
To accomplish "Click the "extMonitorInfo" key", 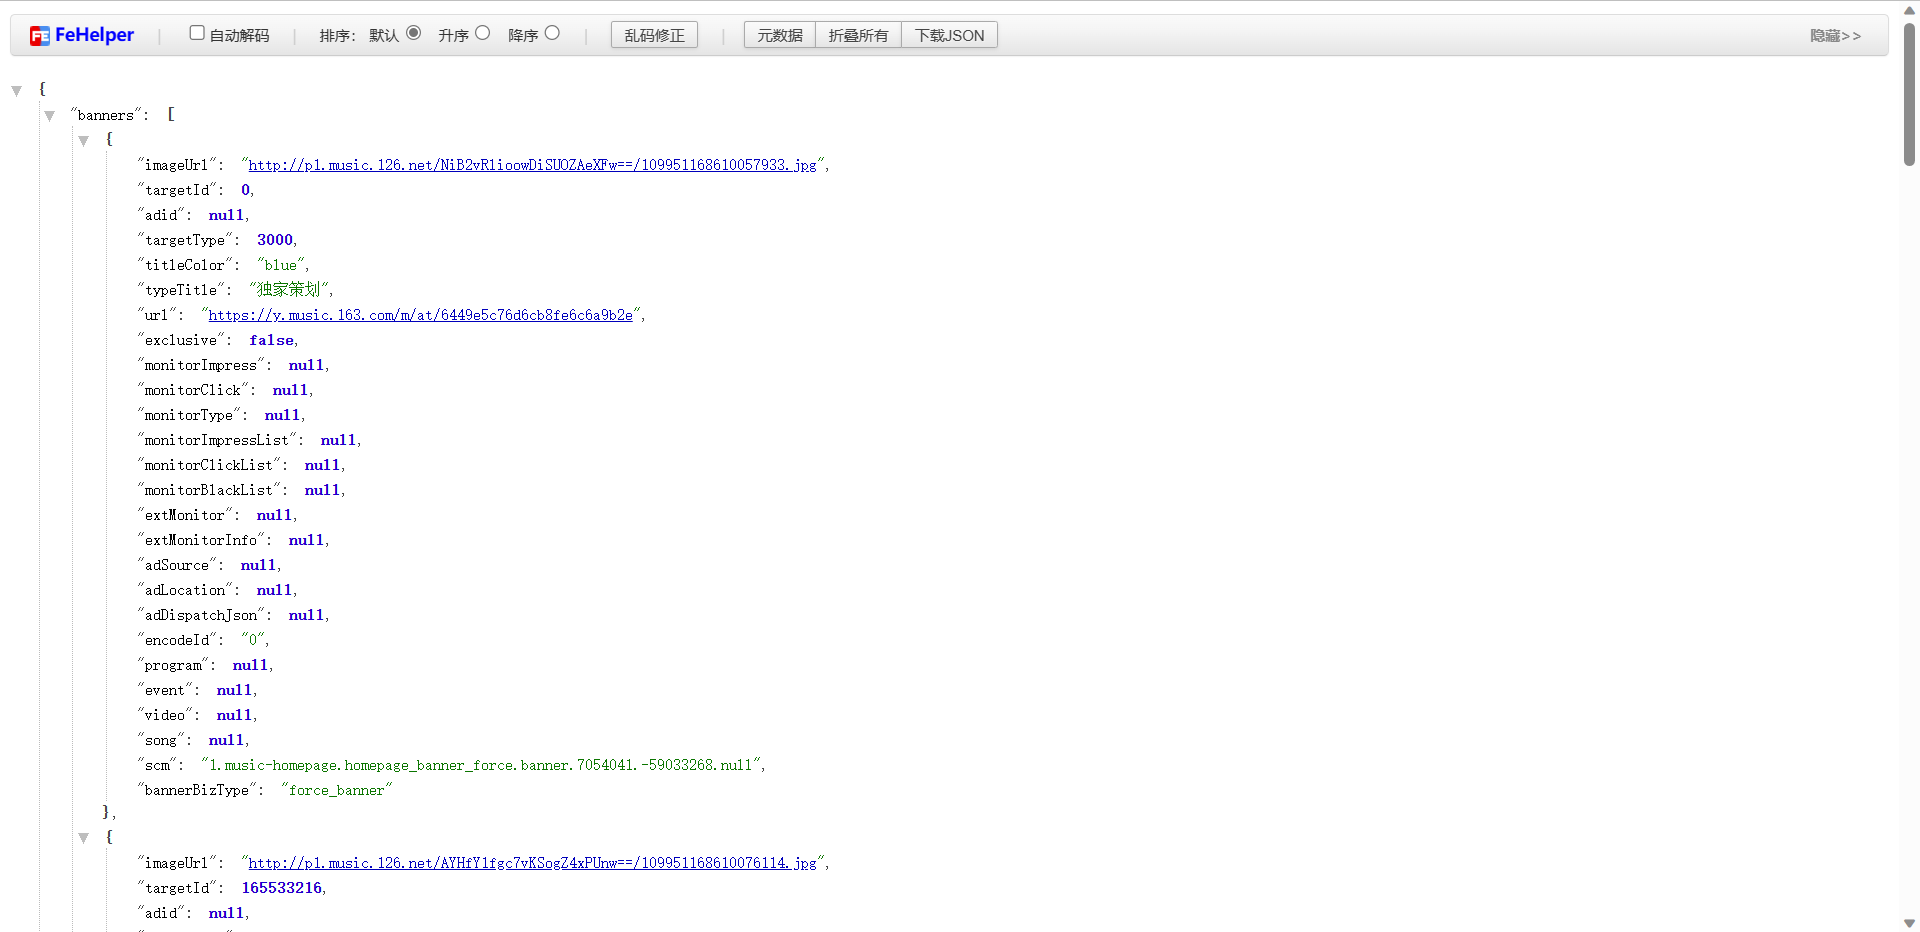I will (x=201, y=540).
